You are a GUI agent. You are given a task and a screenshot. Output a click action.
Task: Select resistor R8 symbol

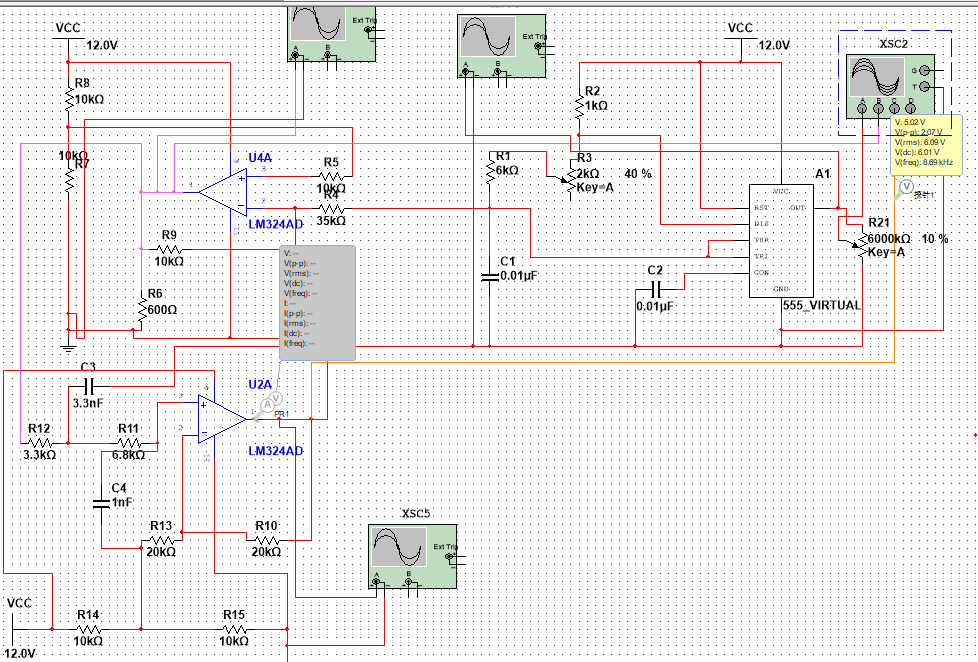69,99
